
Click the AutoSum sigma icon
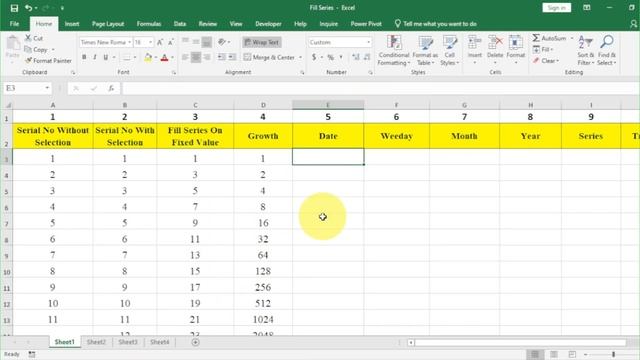[x=536, y=38]
